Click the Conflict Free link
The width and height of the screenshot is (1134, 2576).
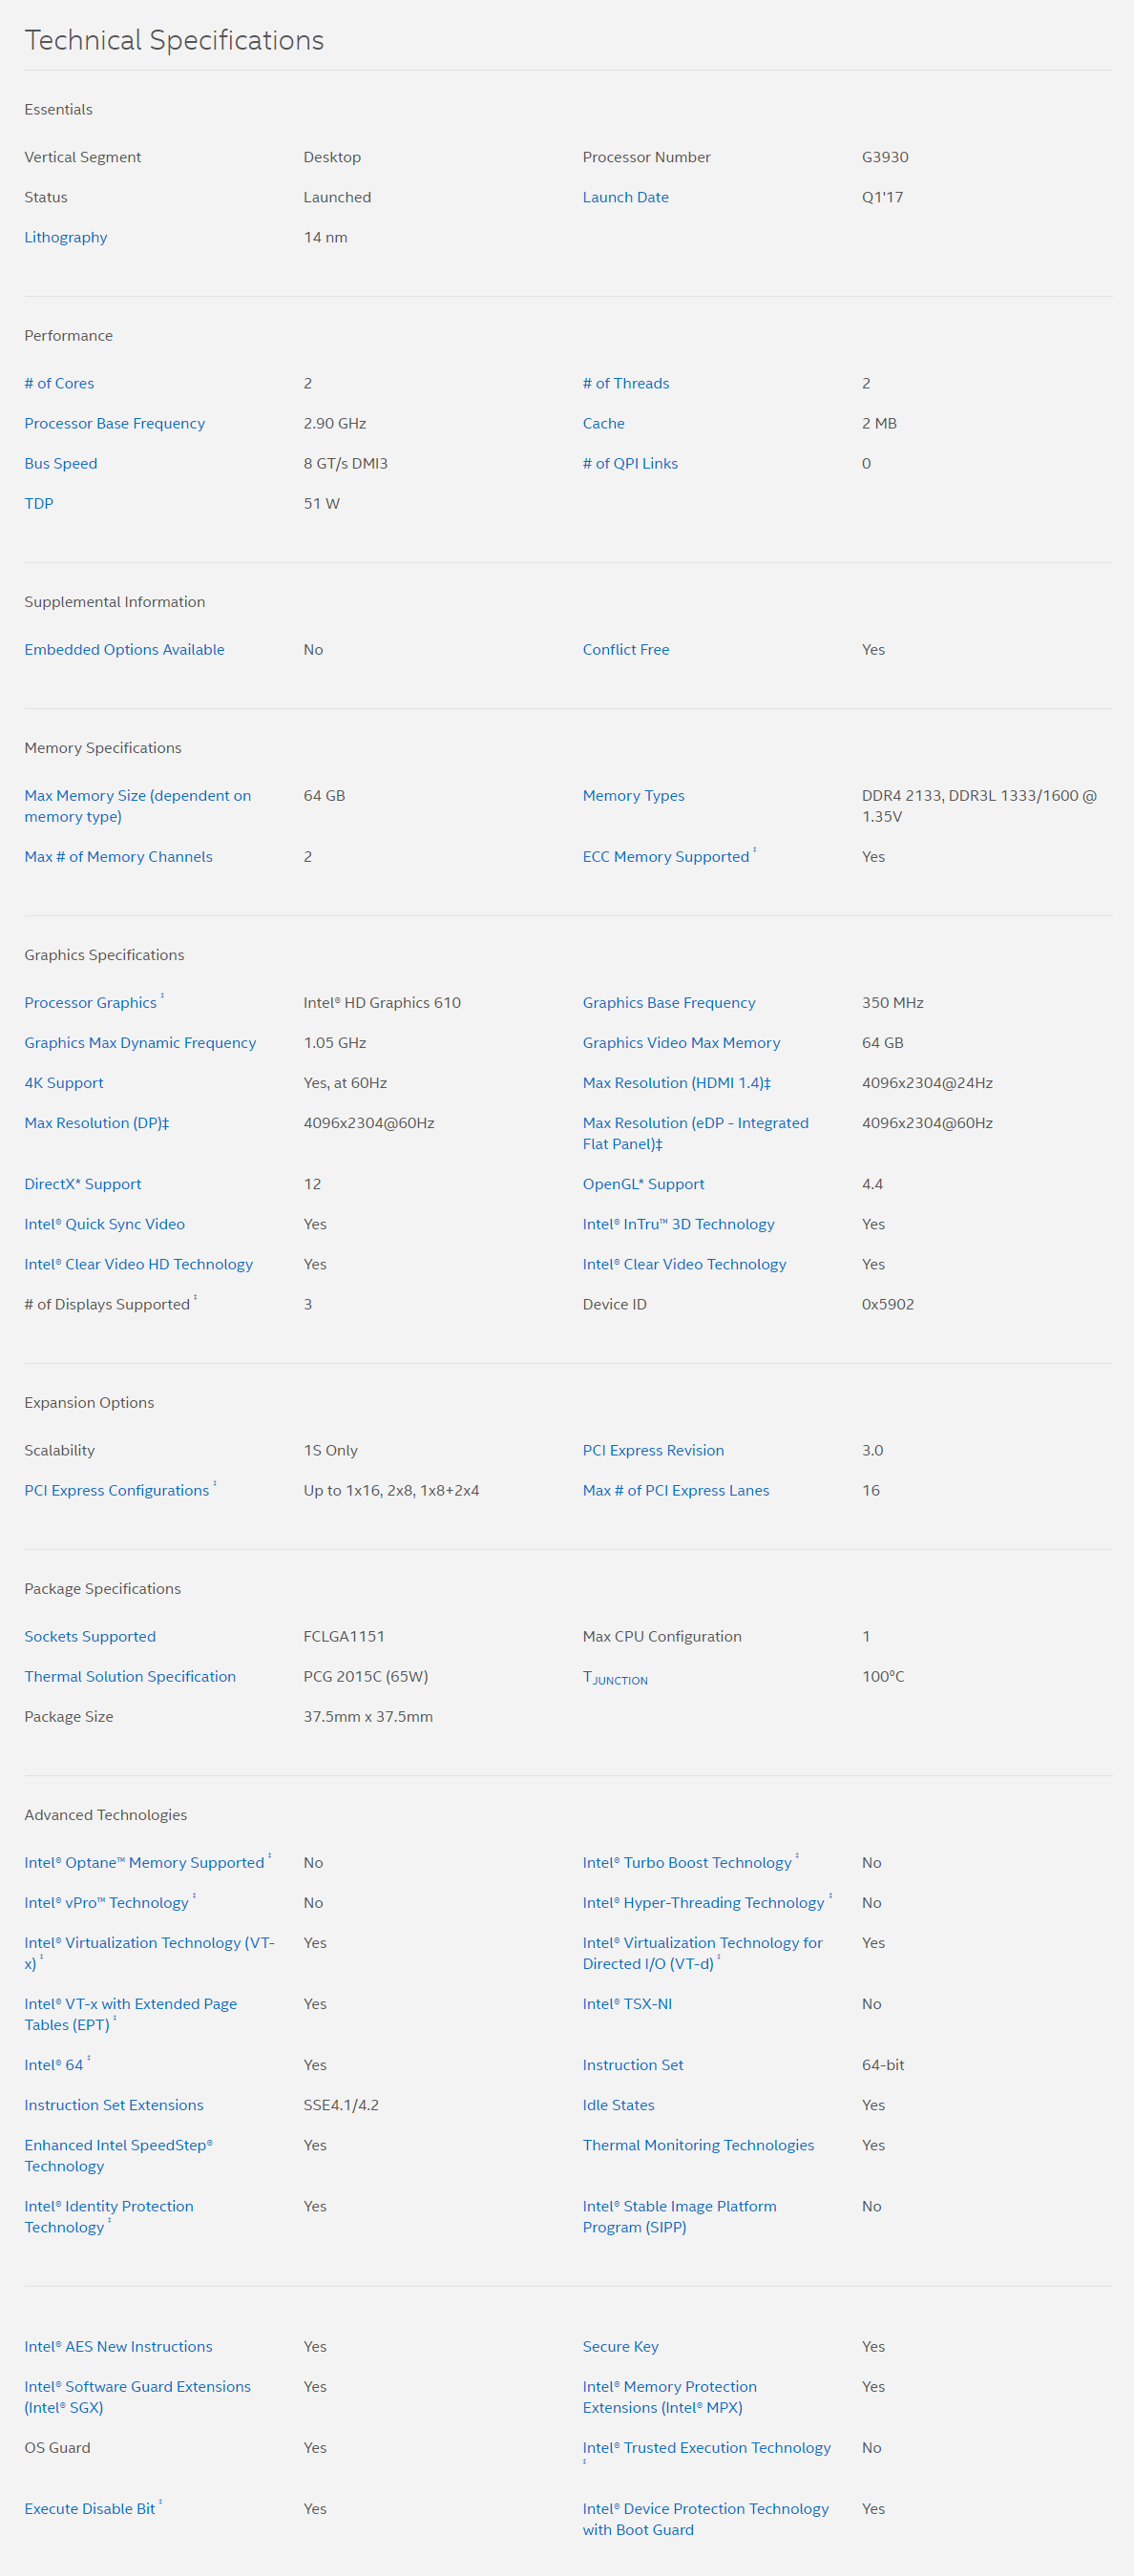click(625, 649)
